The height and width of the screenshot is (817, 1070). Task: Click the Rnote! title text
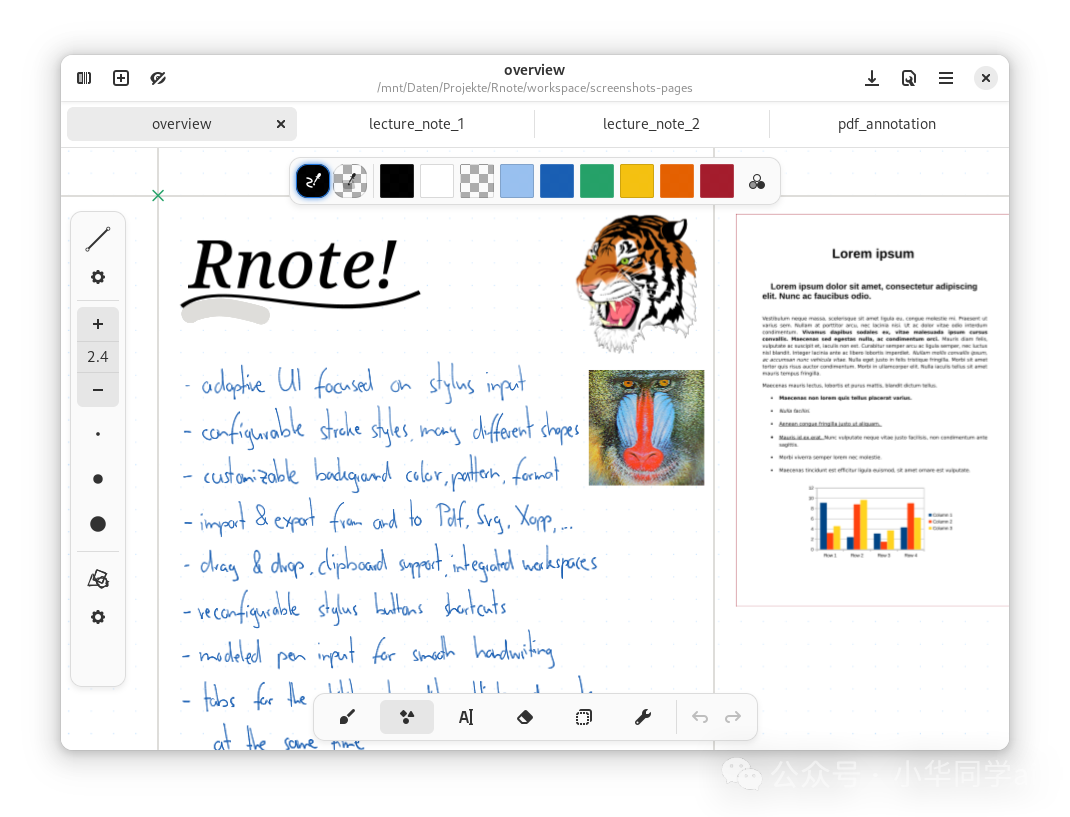pyautogui.click(x=293, y=265)
